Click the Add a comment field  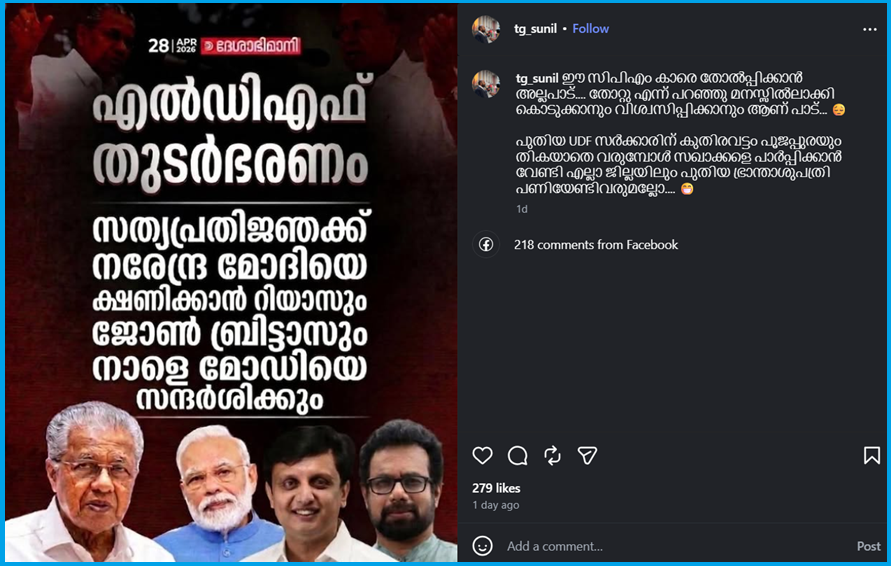tap(676, 546)
